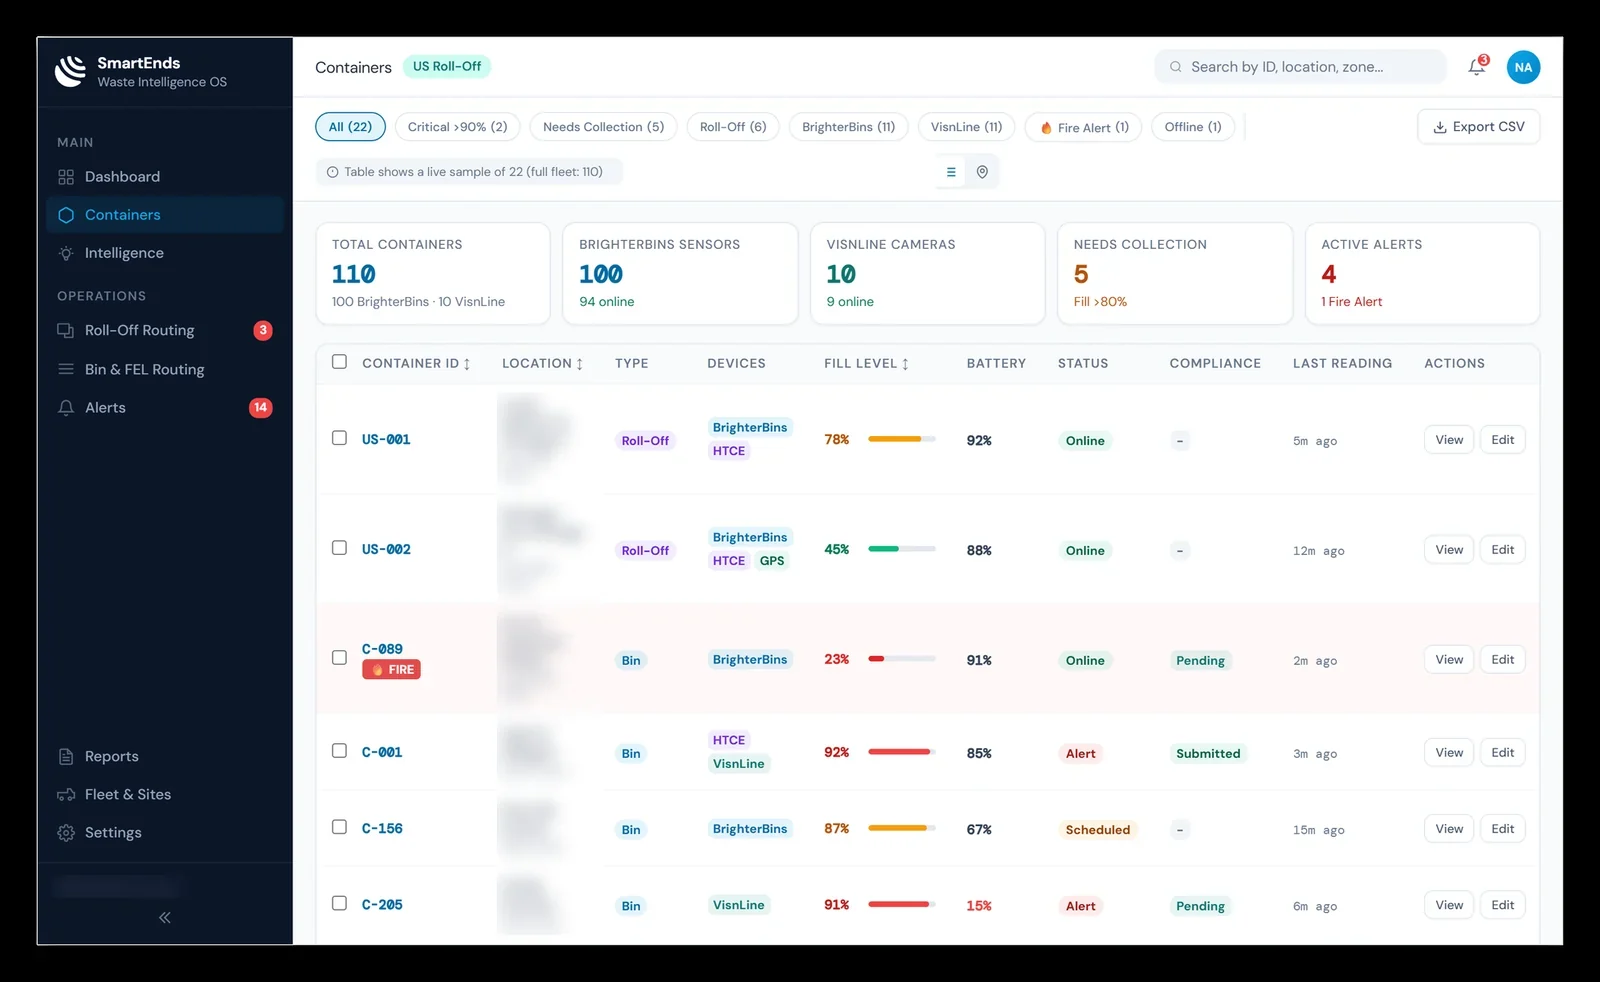Check the C-089 row checkbox
Image resolution: width=1600 pixels, height=982 pixels.
tap(339, 658)
